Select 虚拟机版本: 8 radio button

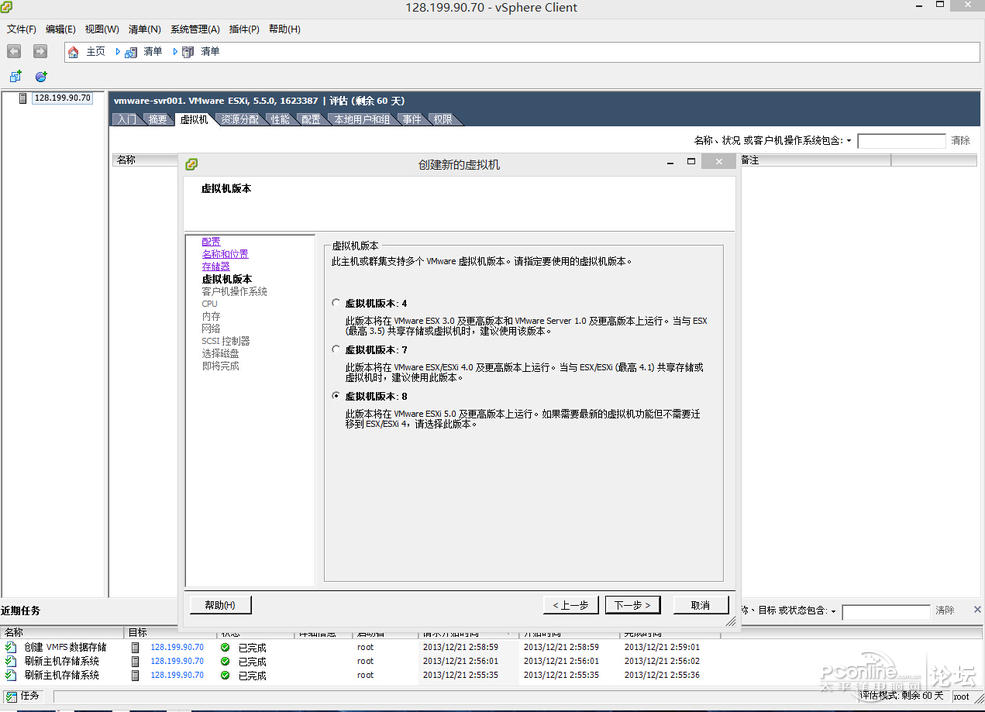336,396
